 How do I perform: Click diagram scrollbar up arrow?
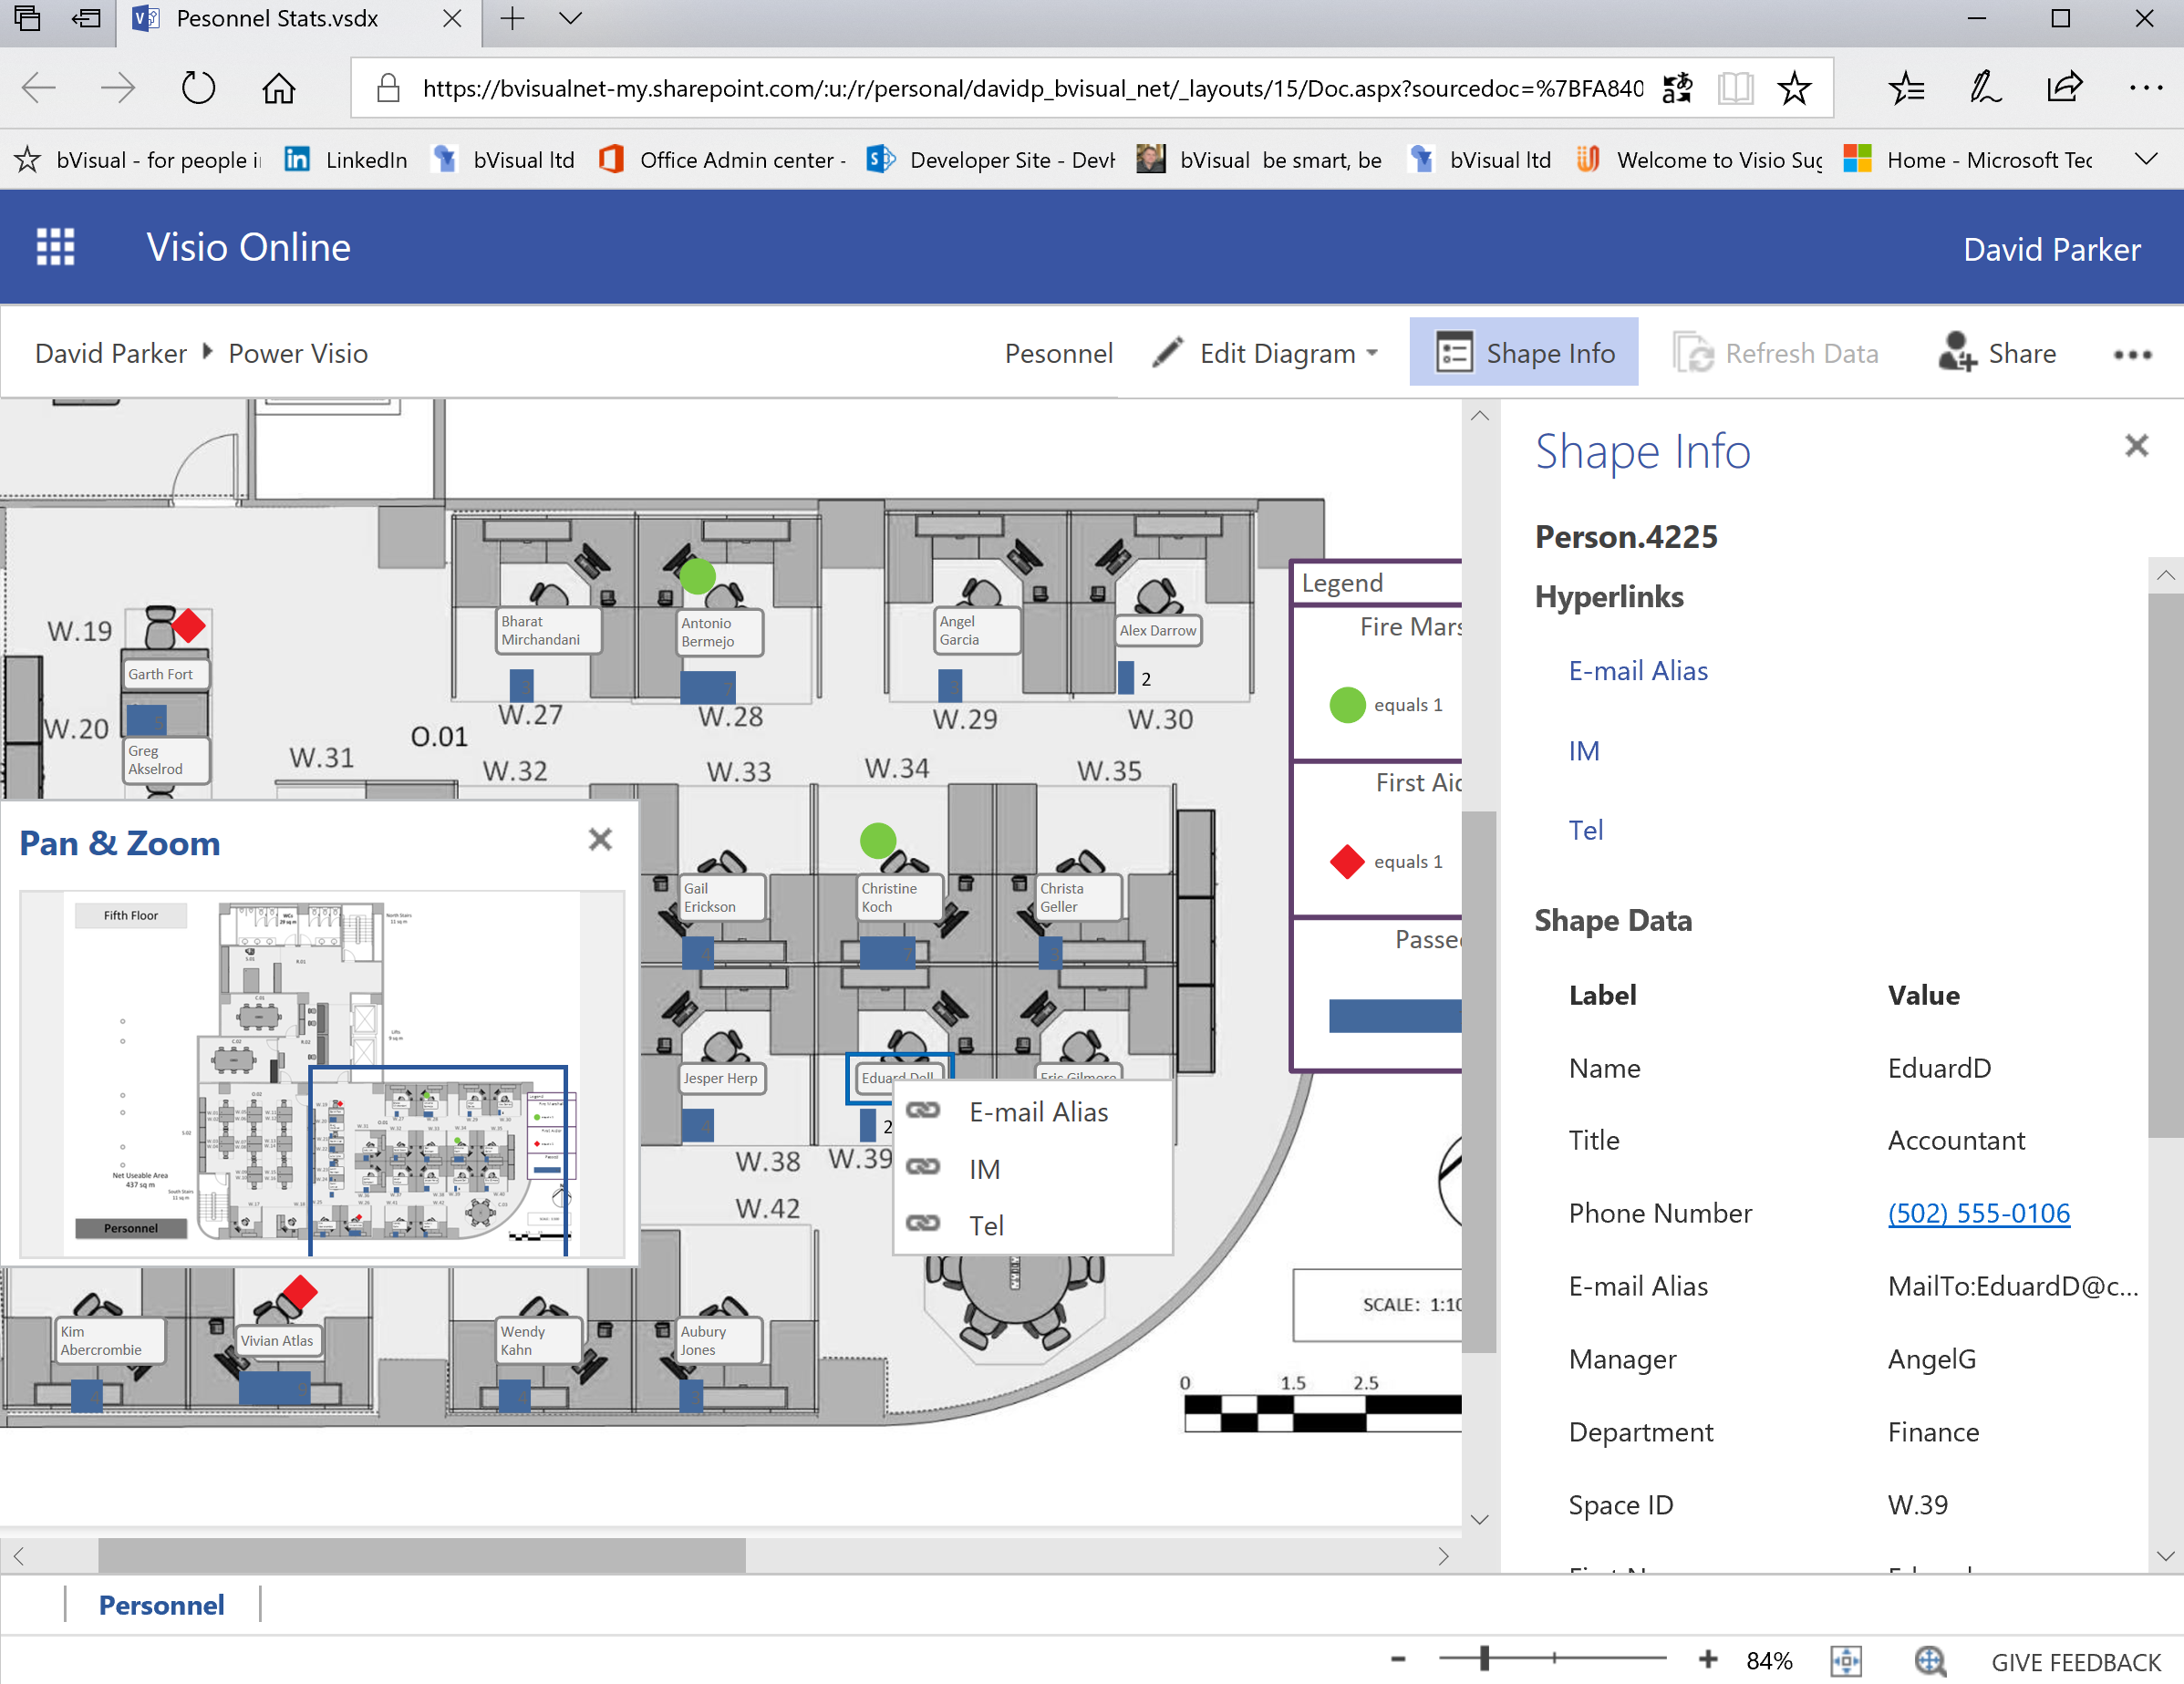click(1480, 416)
